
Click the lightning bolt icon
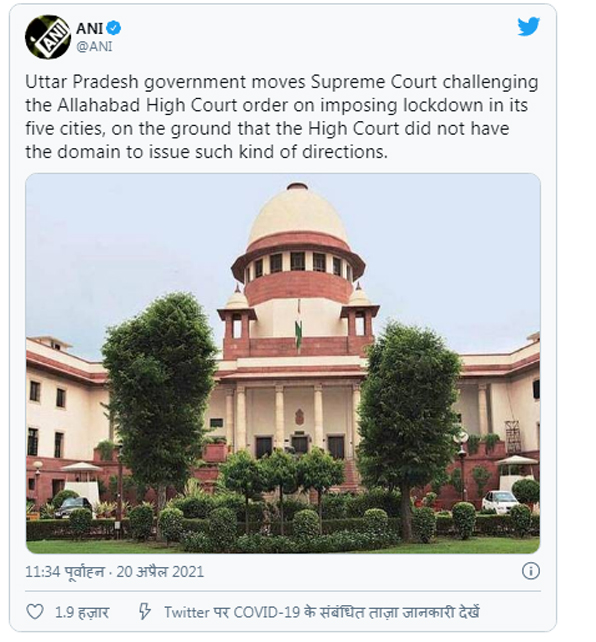144,612
